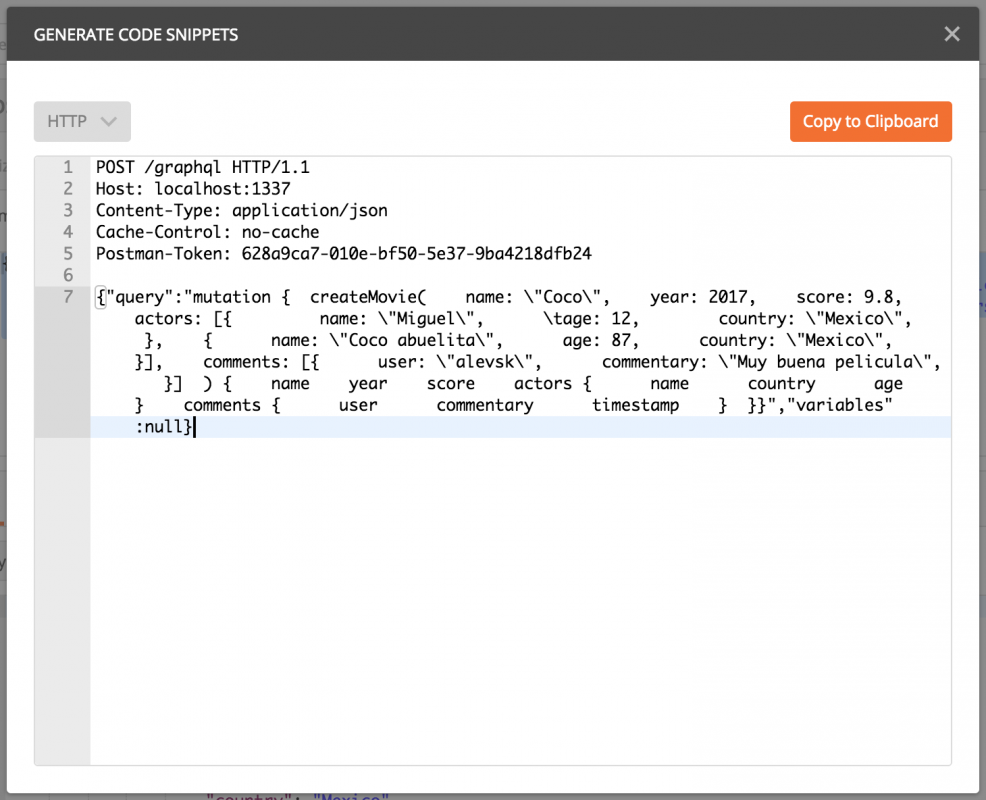Click line number 1 in the gutter
Image resolution: width=986 pixels, height=800 pixels.
pos(68,167)
